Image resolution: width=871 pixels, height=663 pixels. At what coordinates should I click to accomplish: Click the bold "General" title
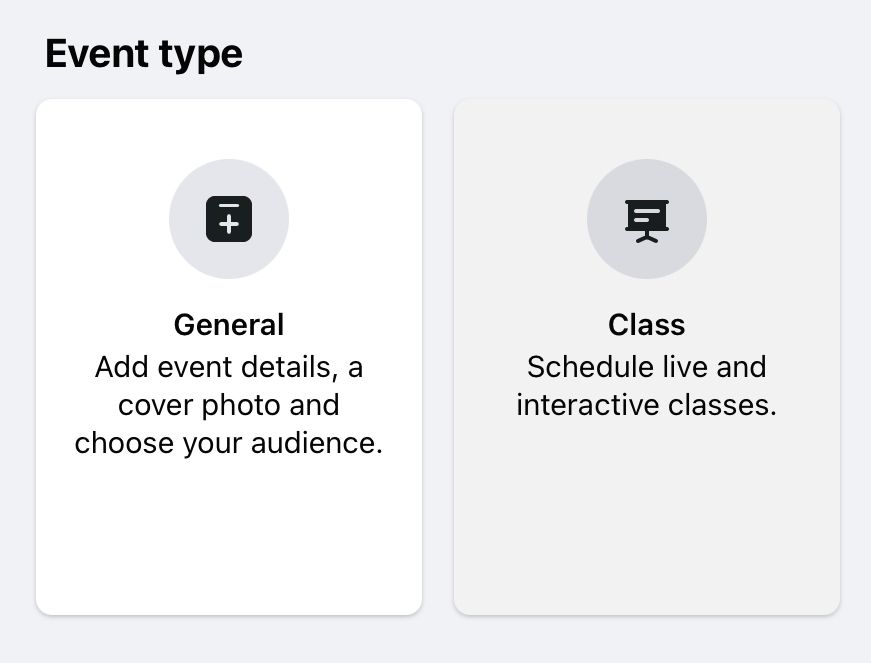tap(229, 325)
